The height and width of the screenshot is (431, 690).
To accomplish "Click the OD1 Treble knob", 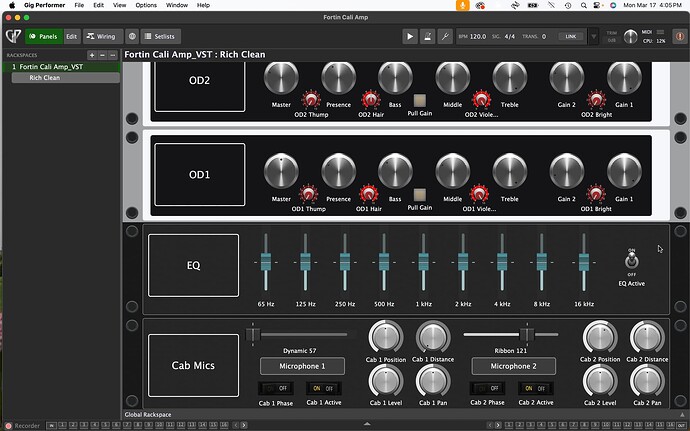I will coord(510,171).
